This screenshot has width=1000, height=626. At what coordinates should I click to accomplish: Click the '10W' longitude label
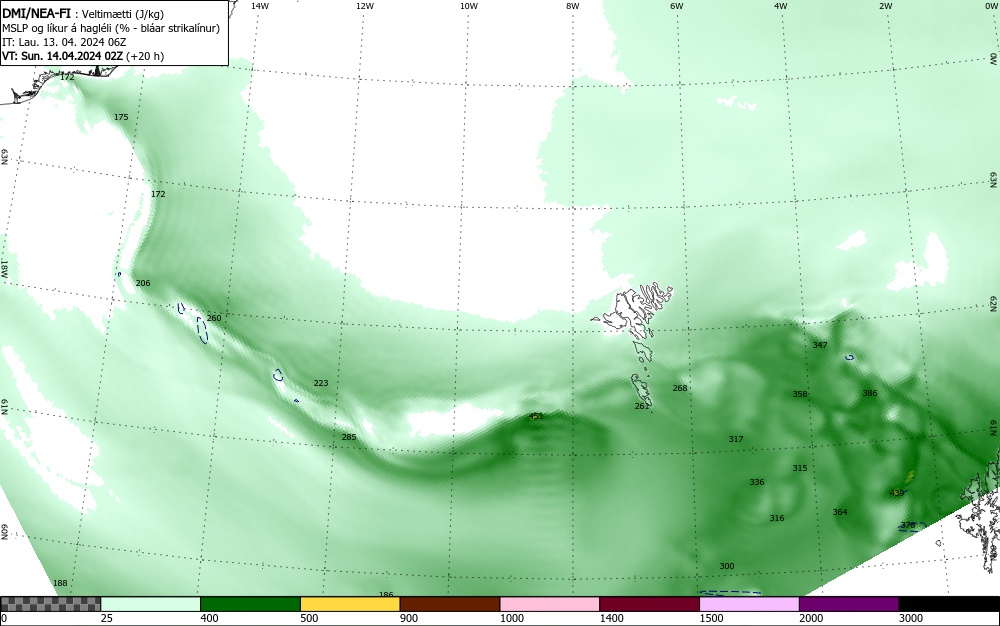pos(469,6)
